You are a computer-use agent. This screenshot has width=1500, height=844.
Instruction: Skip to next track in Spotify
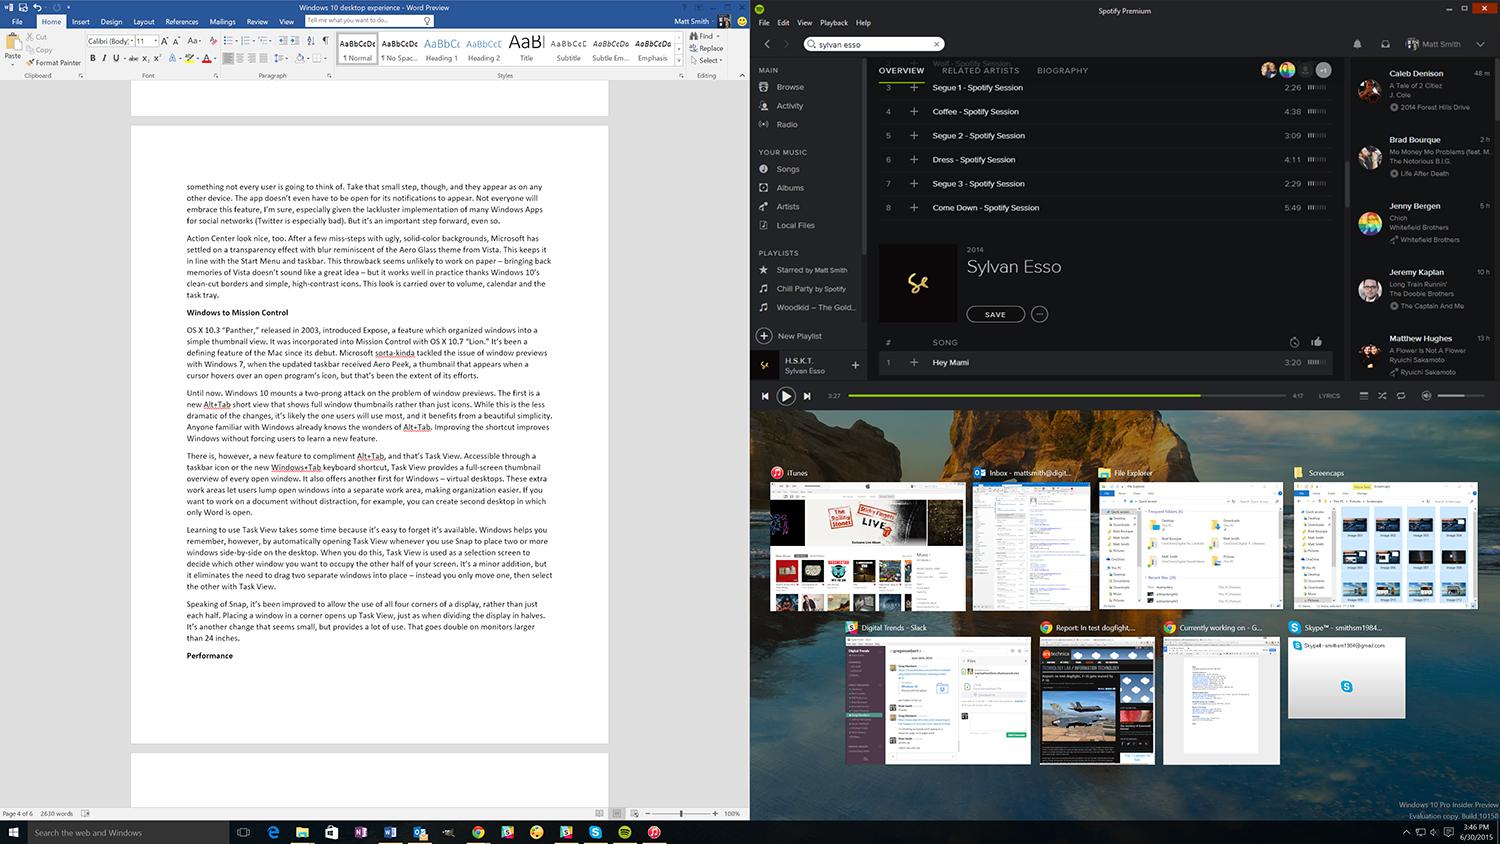(807, 396)
